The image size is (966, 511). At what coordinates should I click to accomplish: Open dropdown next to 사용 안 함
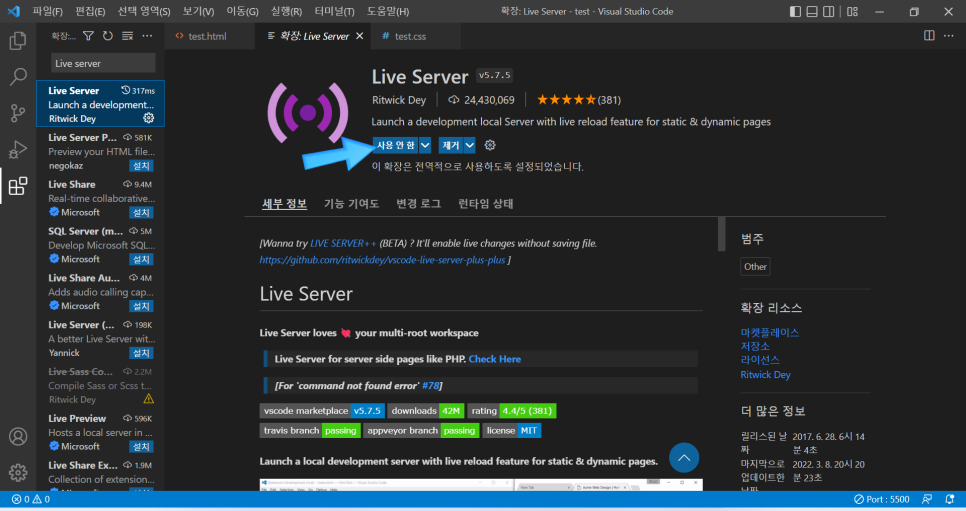(425, 145)
